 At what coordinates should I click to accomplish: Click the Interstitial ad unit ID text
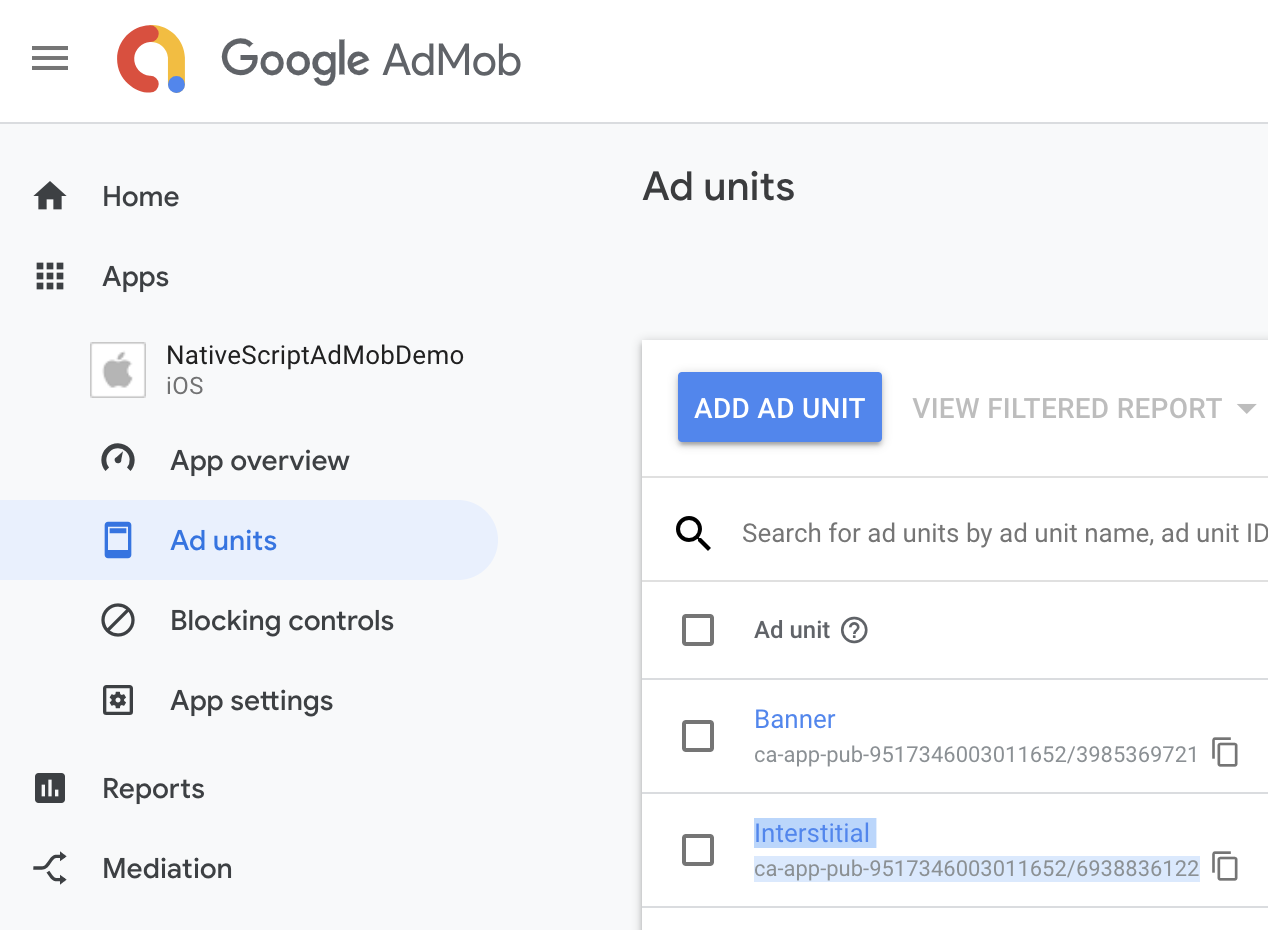tap(976, 869)
